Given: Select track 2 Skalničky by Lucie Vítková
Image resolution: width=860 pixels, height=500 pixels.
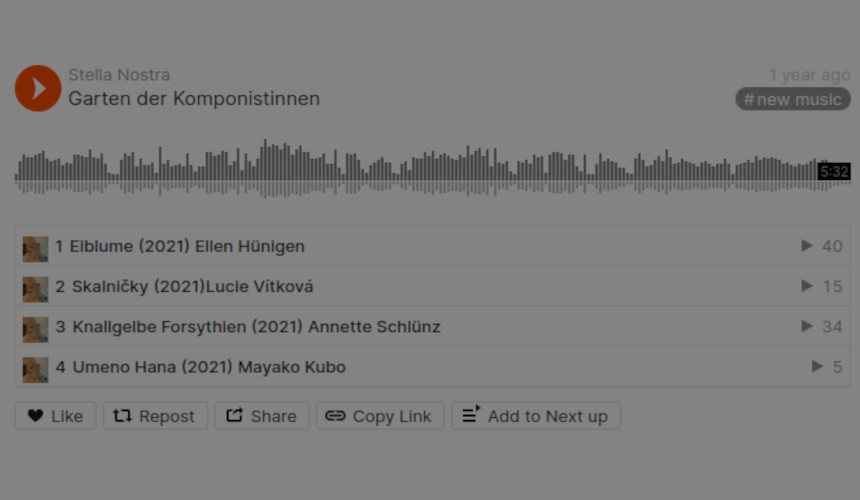Looking at the screenshot, I should tap(432, 286).
